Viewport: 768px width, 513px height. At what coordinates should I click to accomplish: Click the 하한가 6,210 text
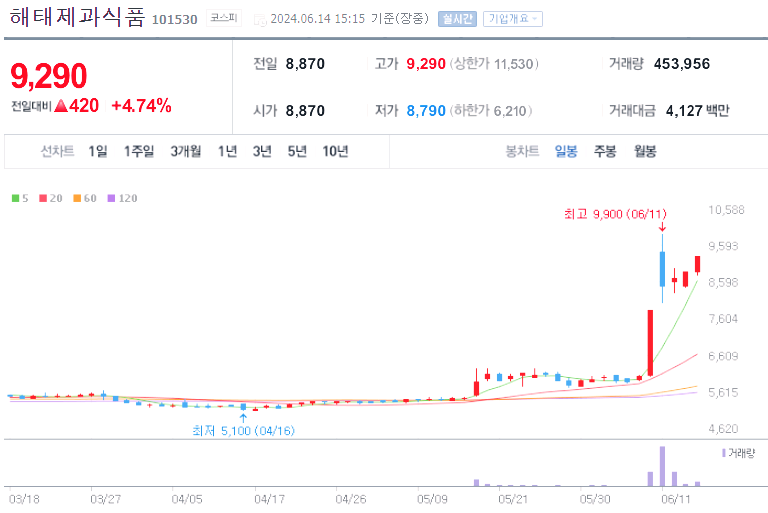click(x=491, y=111)
